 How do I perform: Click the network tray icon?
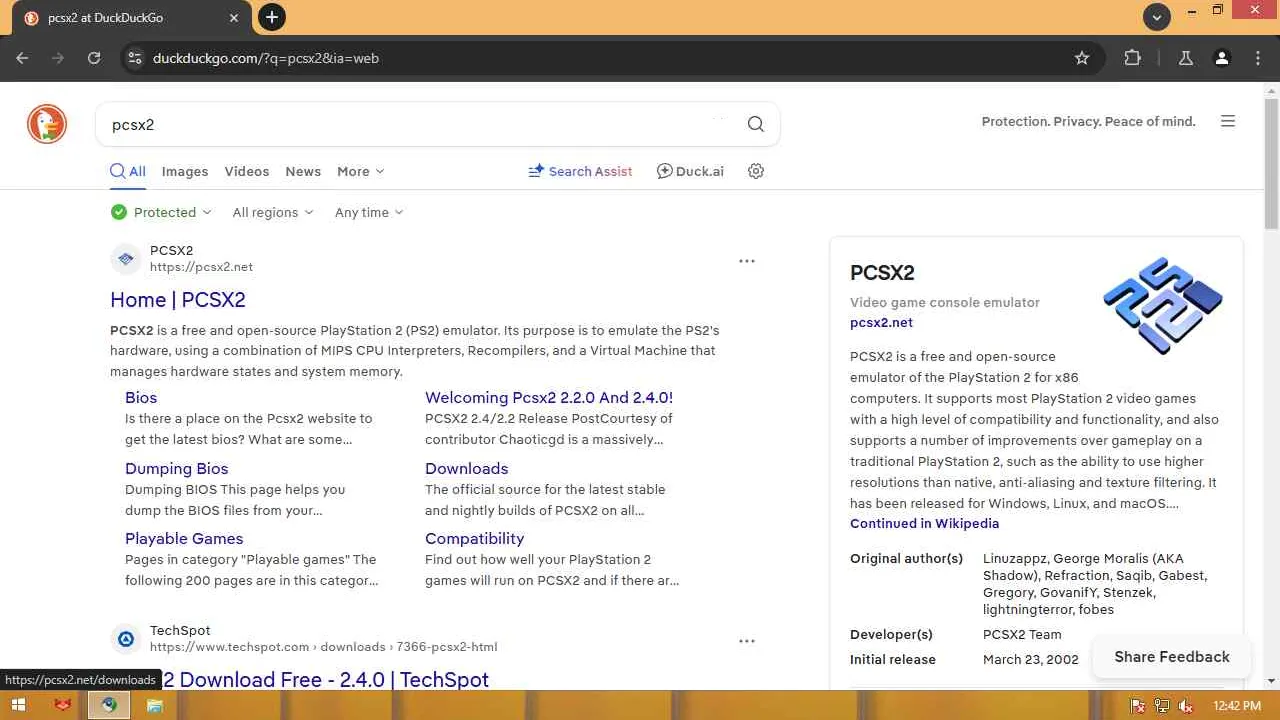(x=1162, y=706)
